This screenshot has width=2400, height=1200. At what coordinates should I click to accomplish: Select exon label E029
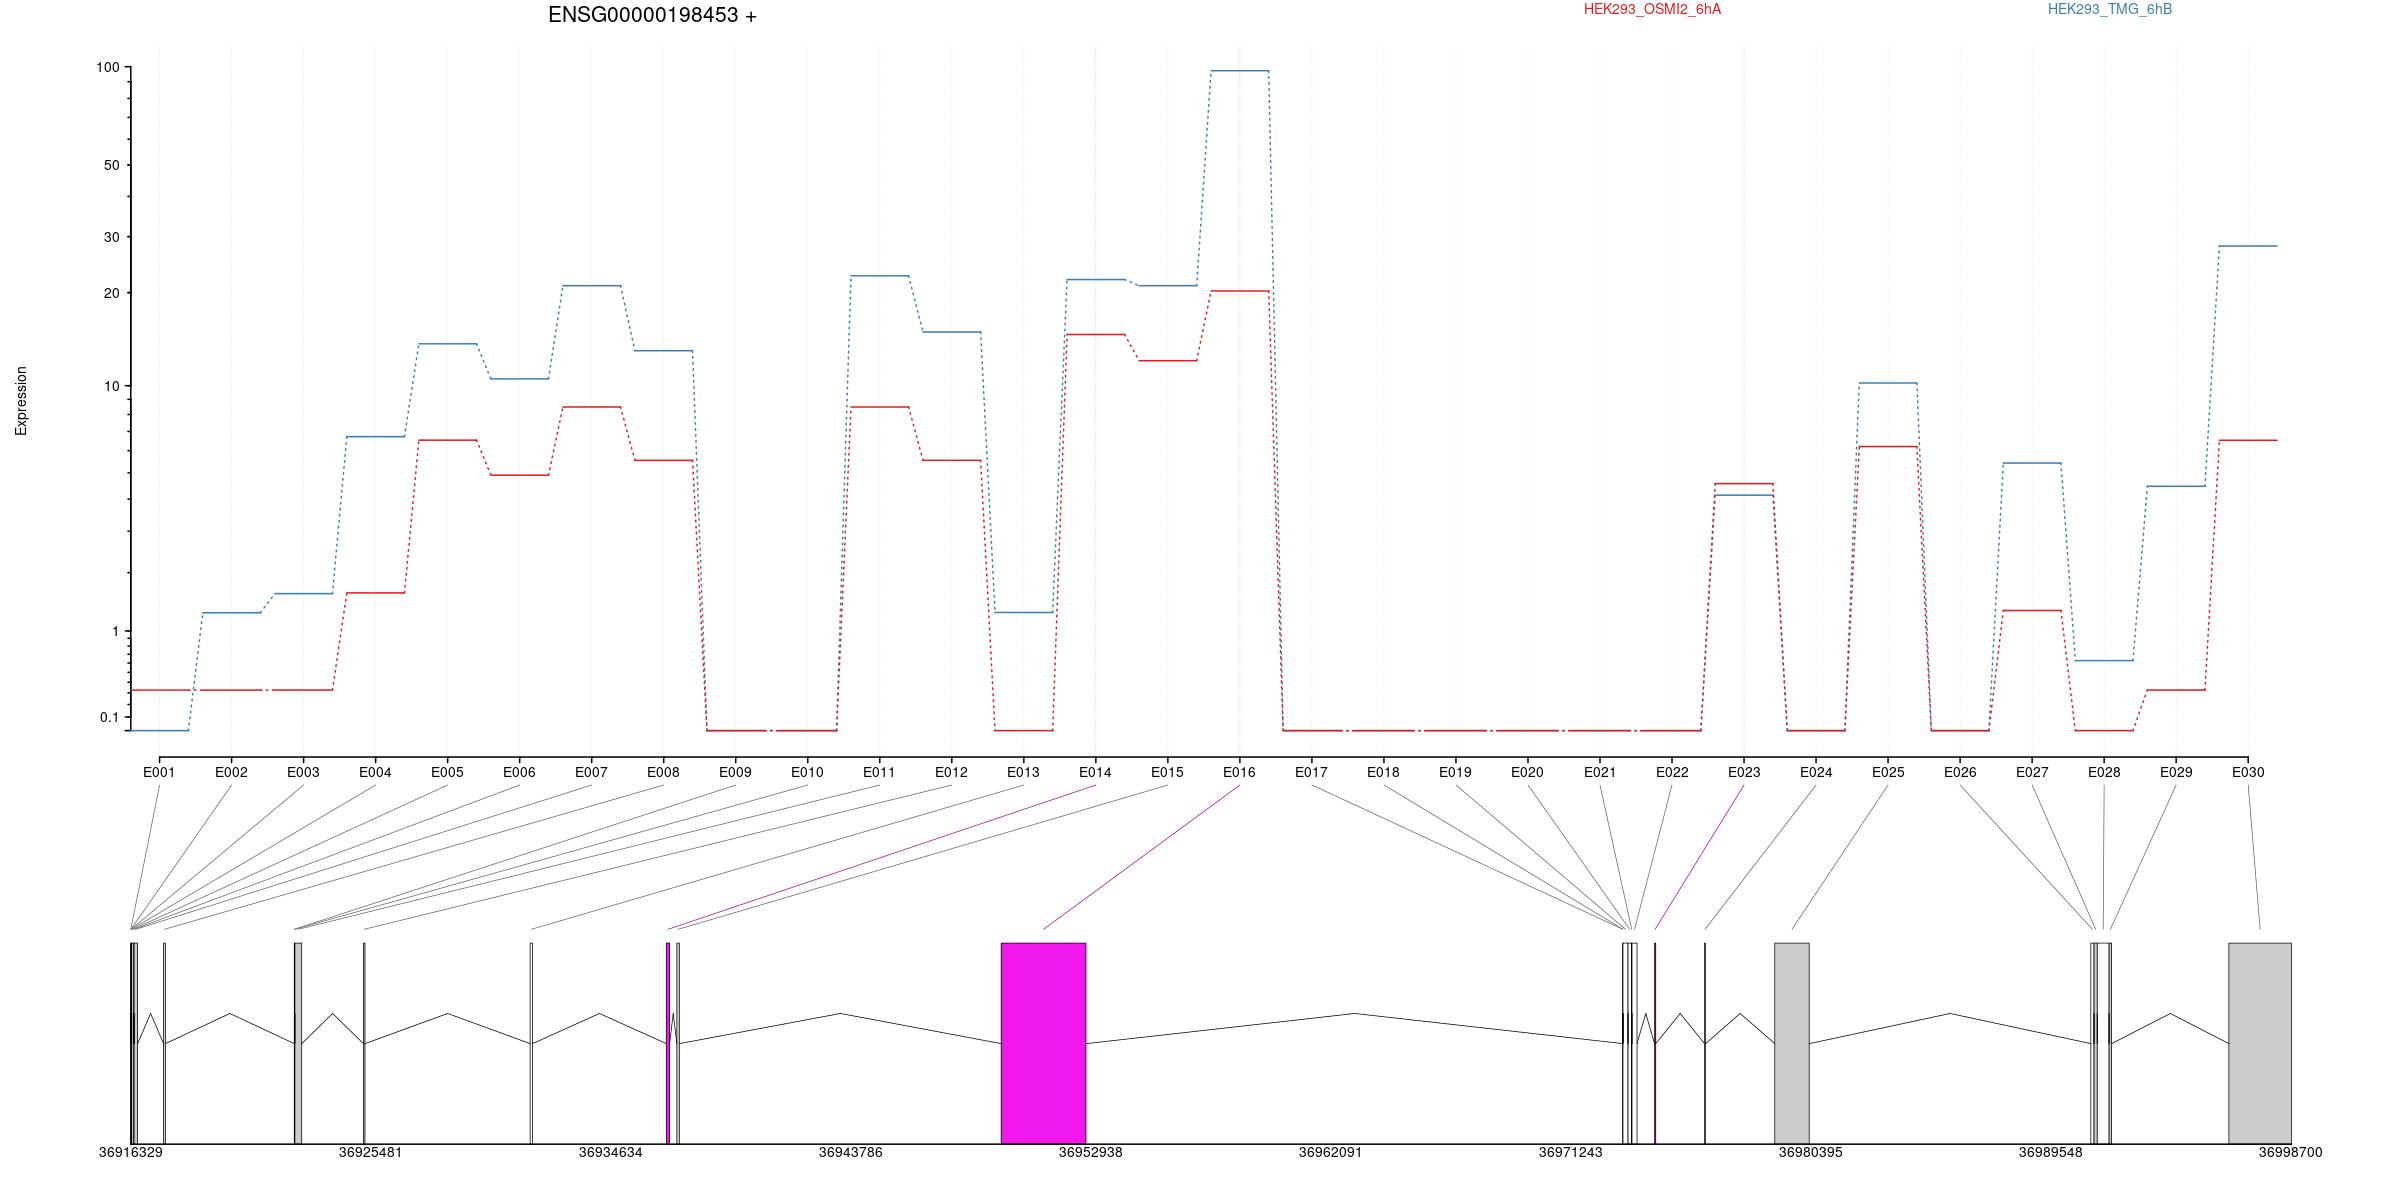2176,772
